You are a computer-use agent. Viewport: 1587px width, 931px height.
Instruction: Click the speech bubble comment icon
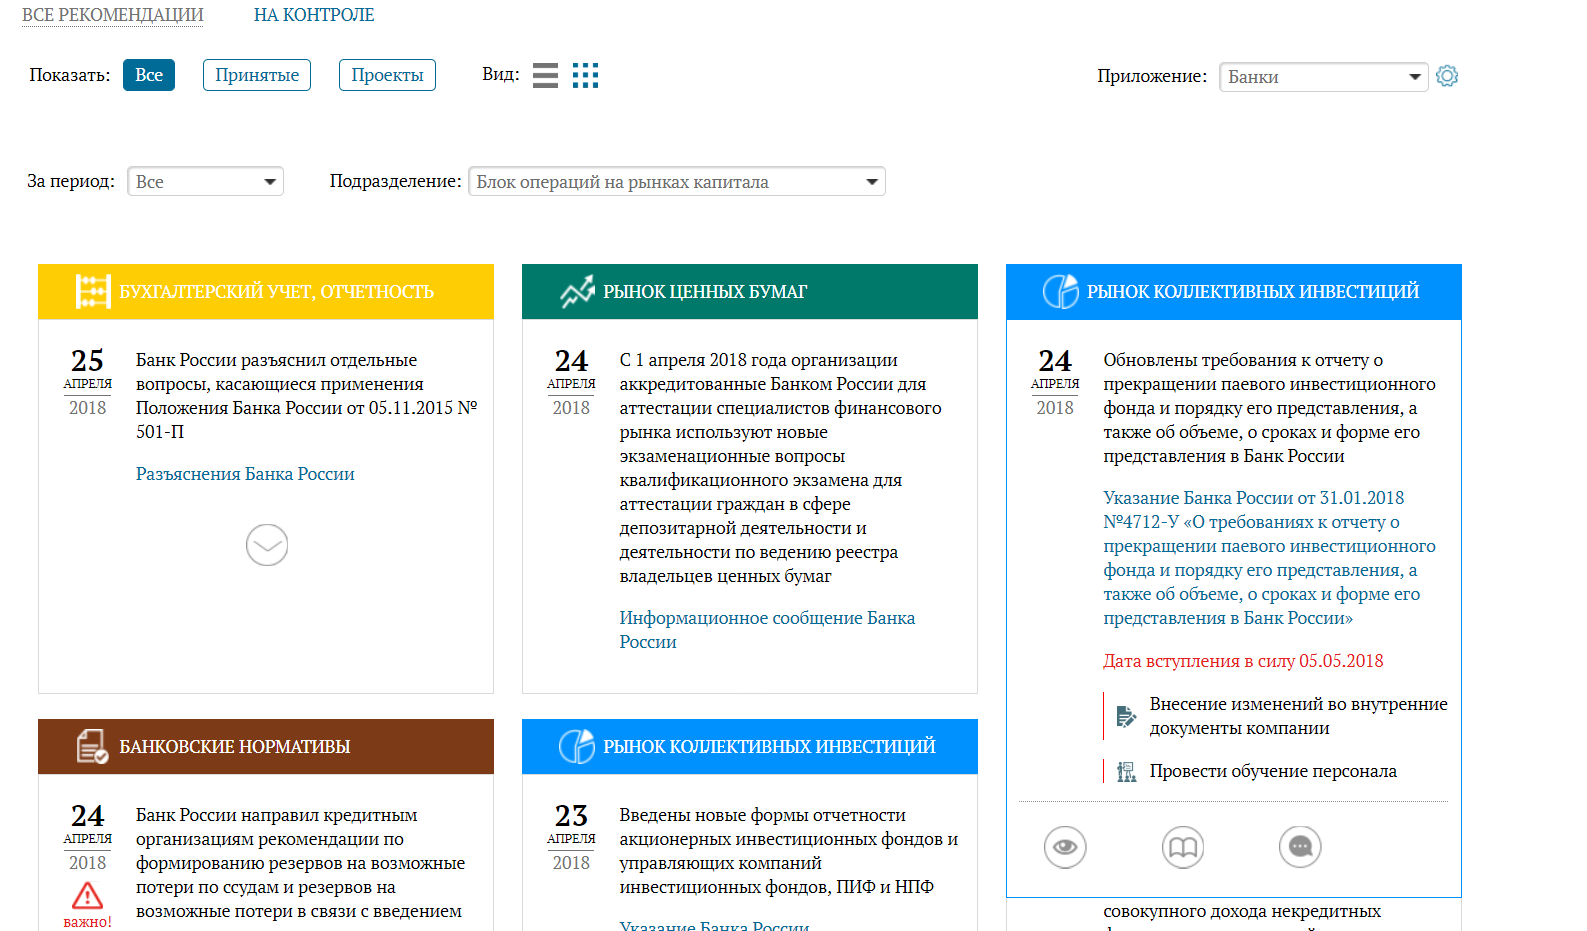(1300, 847)
